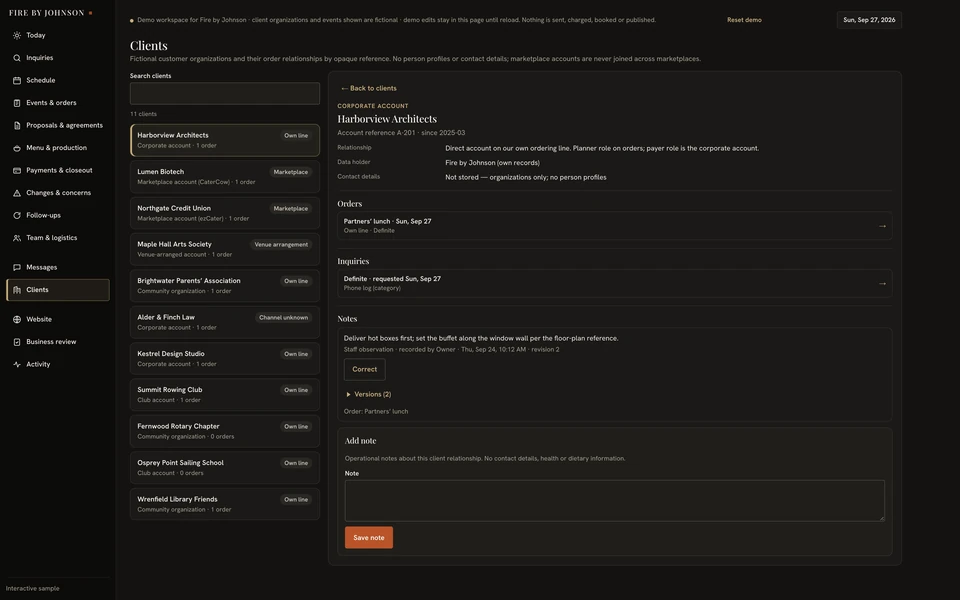Open Northgate Credit Union client
The width and height of the screenshot is (960, 600).
[225, 213]
